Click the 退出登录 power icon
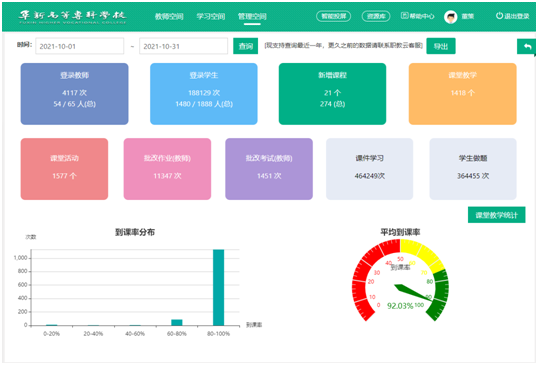Image resolution: width=538 pixels, height=365 pixels. click(499, 15)
